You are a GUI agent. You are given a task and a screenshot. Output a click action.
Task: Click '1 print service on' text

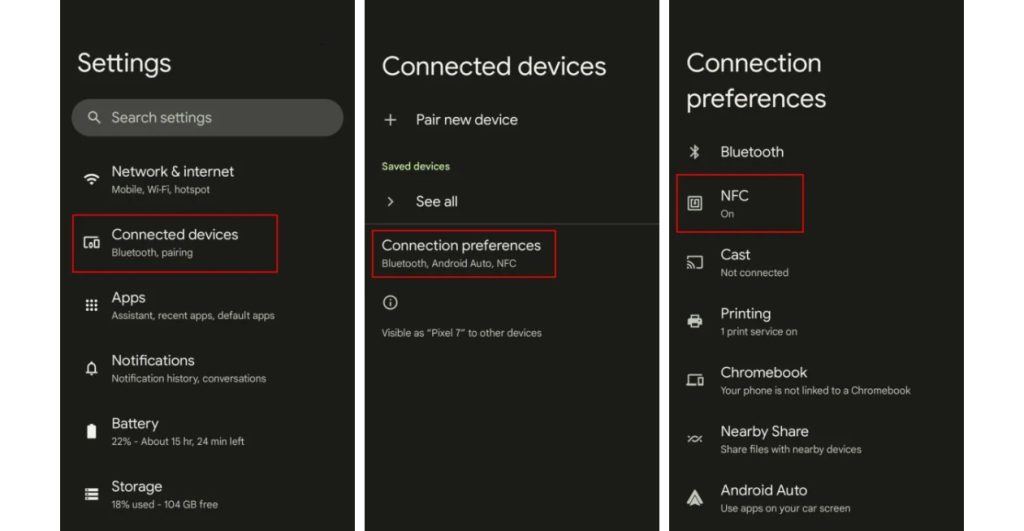759,332
